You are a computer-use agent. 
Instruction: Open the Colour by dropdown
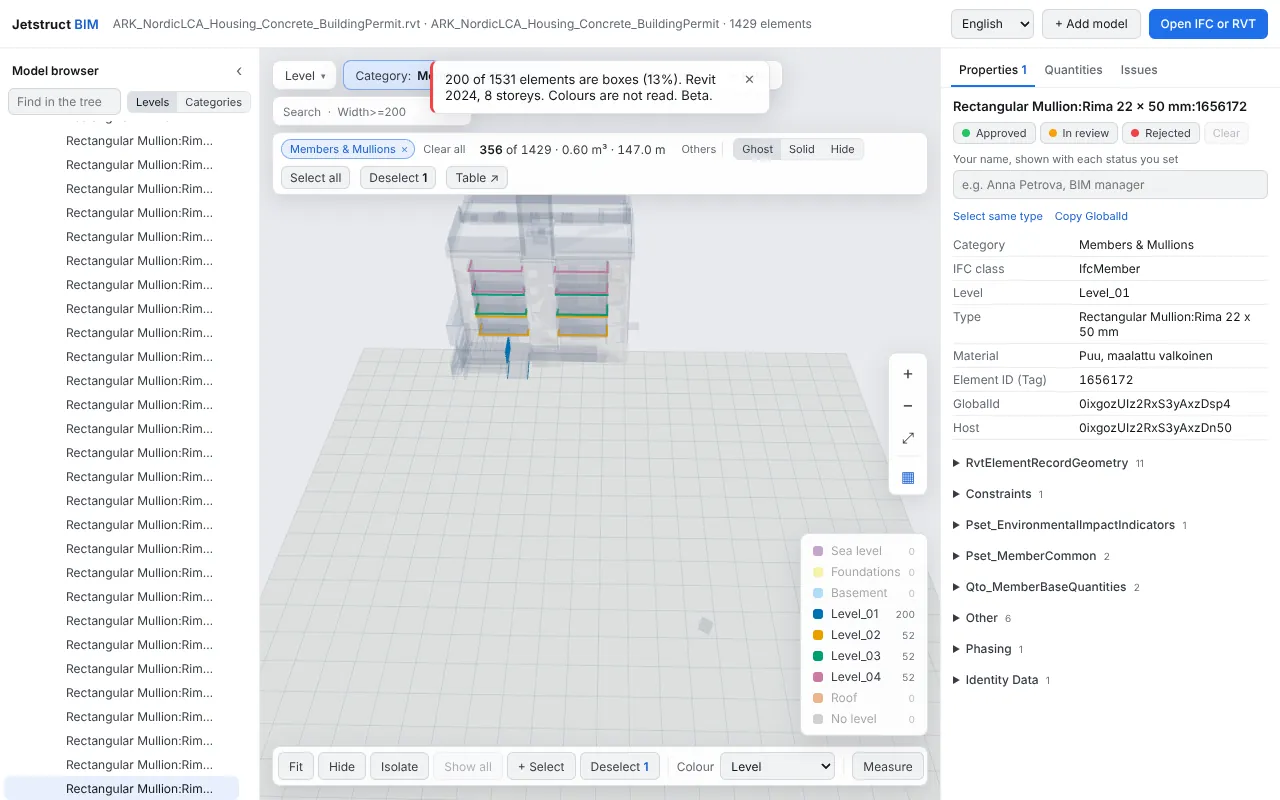(x=777, y=767)
